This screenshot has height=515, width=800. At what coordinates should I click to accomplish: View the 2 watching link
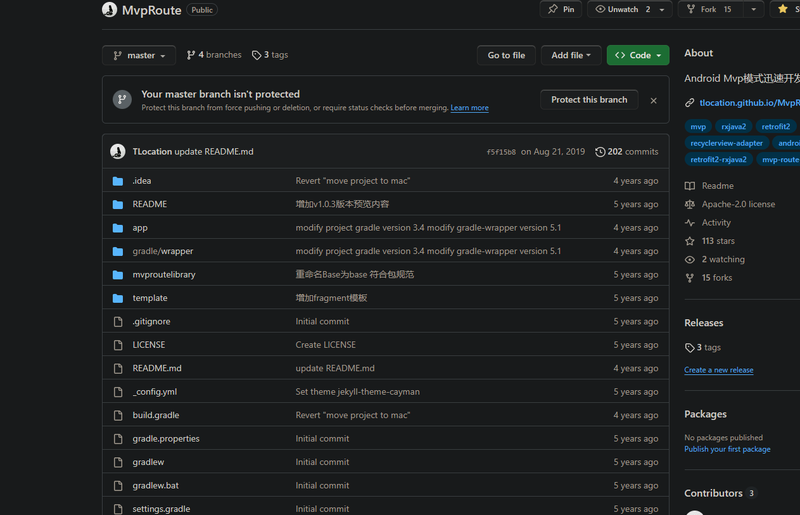[715, 259]
